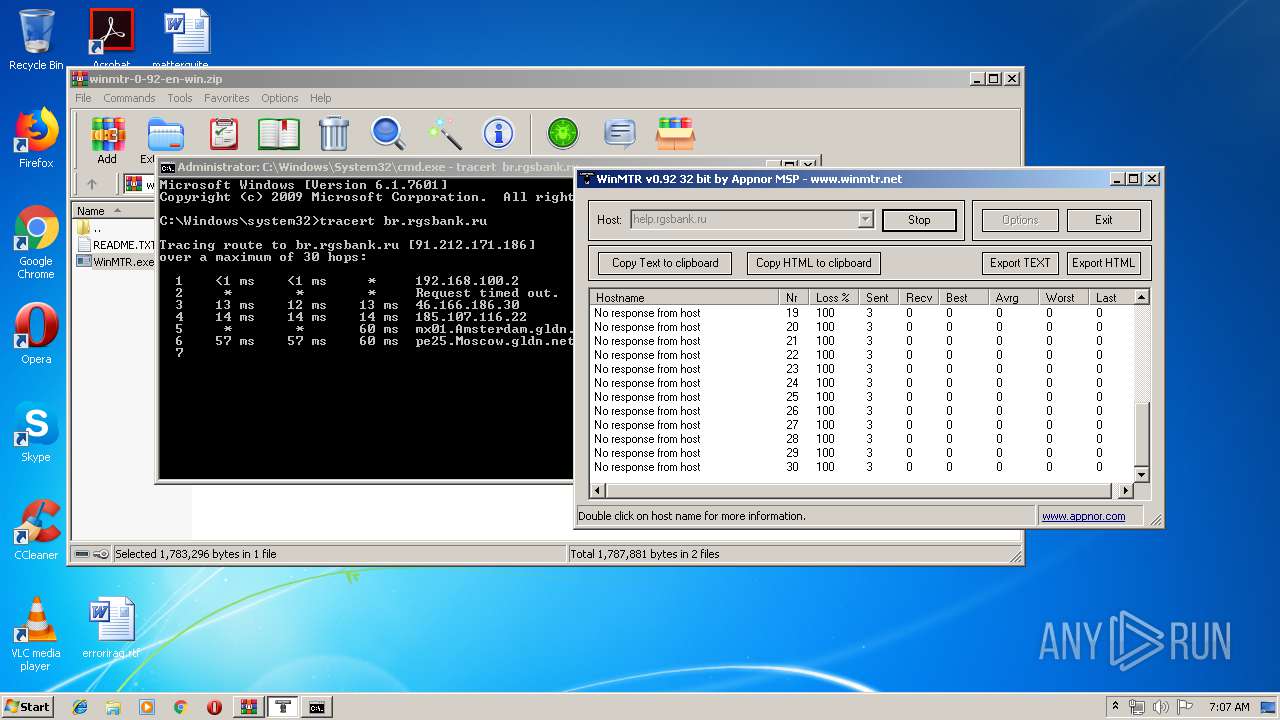Click the Info icon in WinRAR toolbar
Image resolution: width=1280 pixels, height=720 pixels.
click(498, 134)
